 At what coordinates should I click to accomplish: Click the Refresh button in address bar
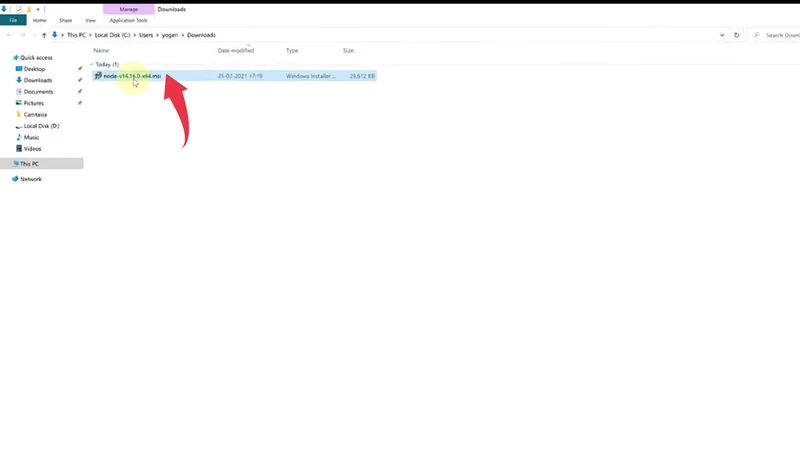coord(737,35)
